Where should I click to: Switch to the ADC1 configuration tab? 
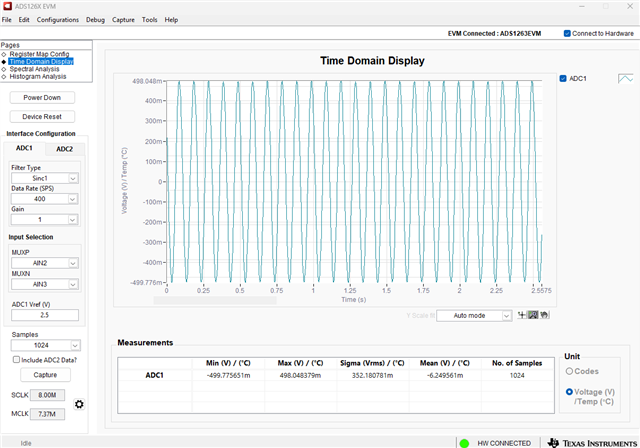(x=24, y=148)
